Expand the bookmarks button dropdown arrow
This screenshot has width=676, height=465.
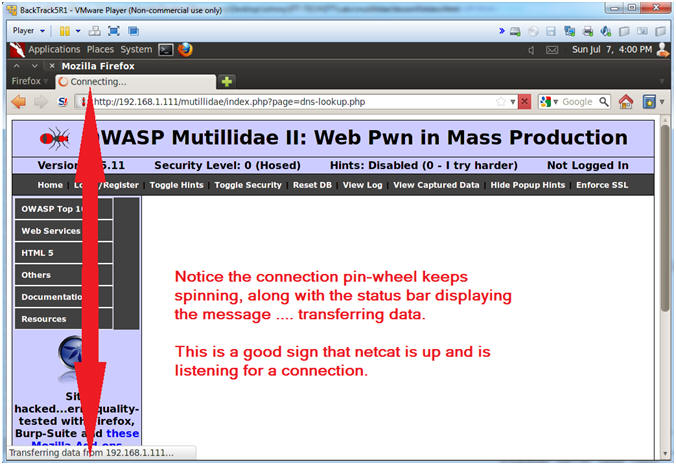(x=662, y=102)
